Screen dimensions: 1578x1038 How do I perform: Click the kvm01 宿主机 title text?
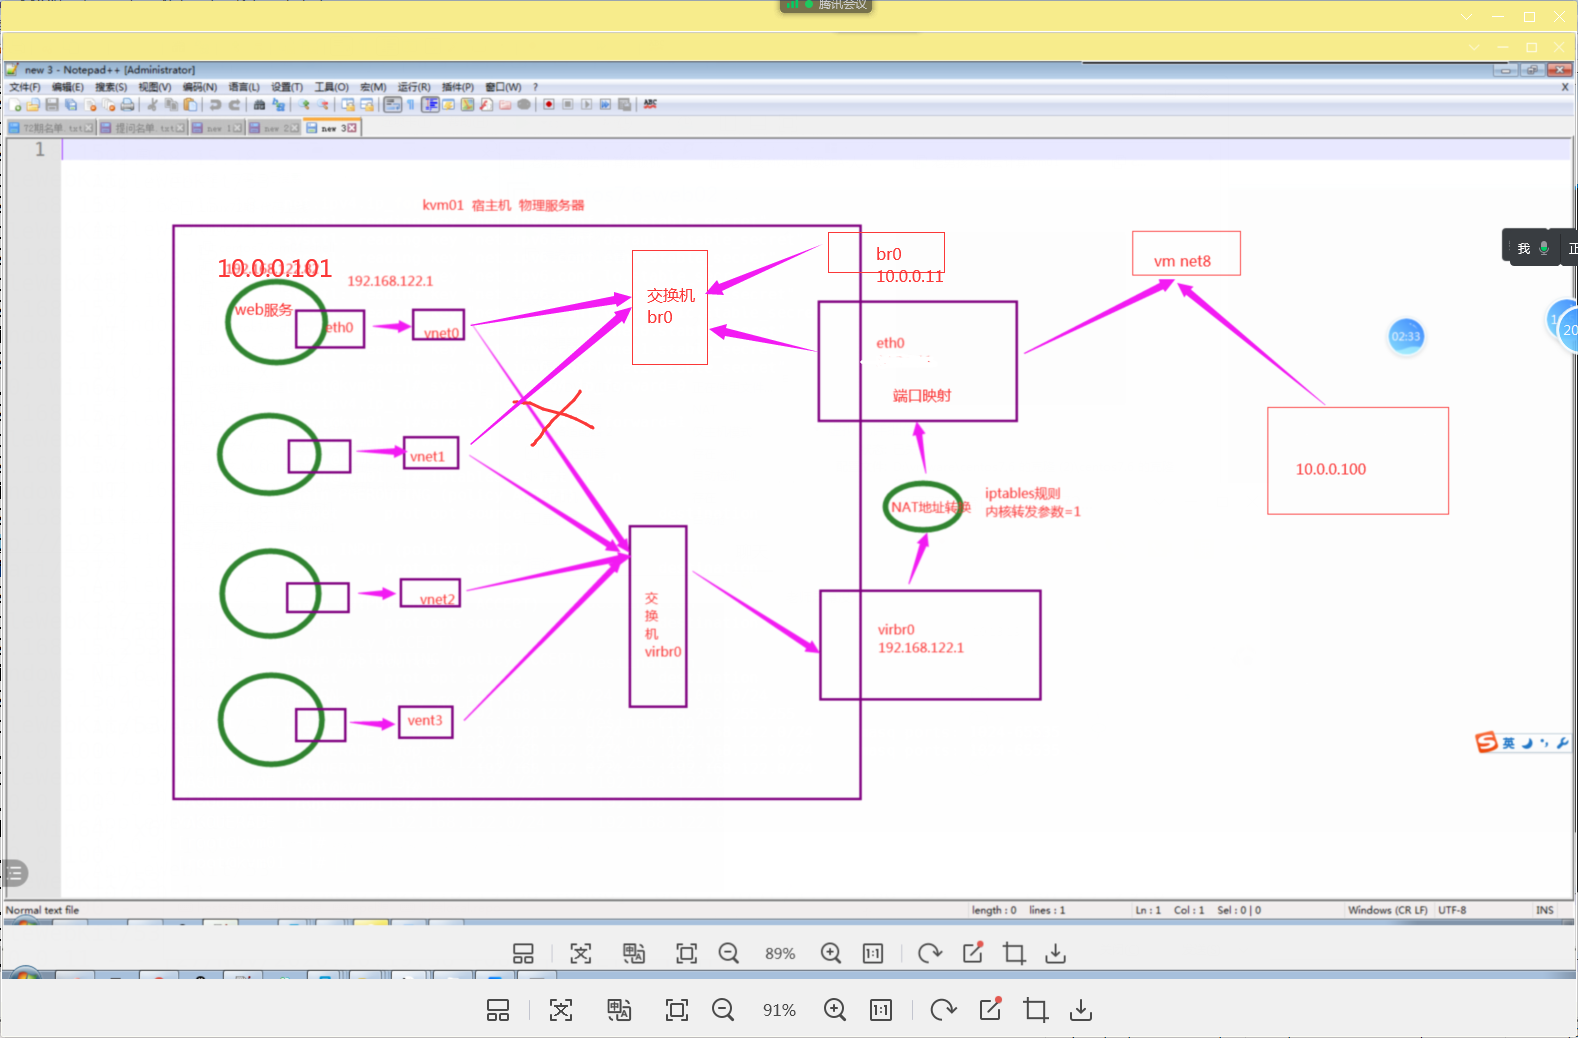503,205
